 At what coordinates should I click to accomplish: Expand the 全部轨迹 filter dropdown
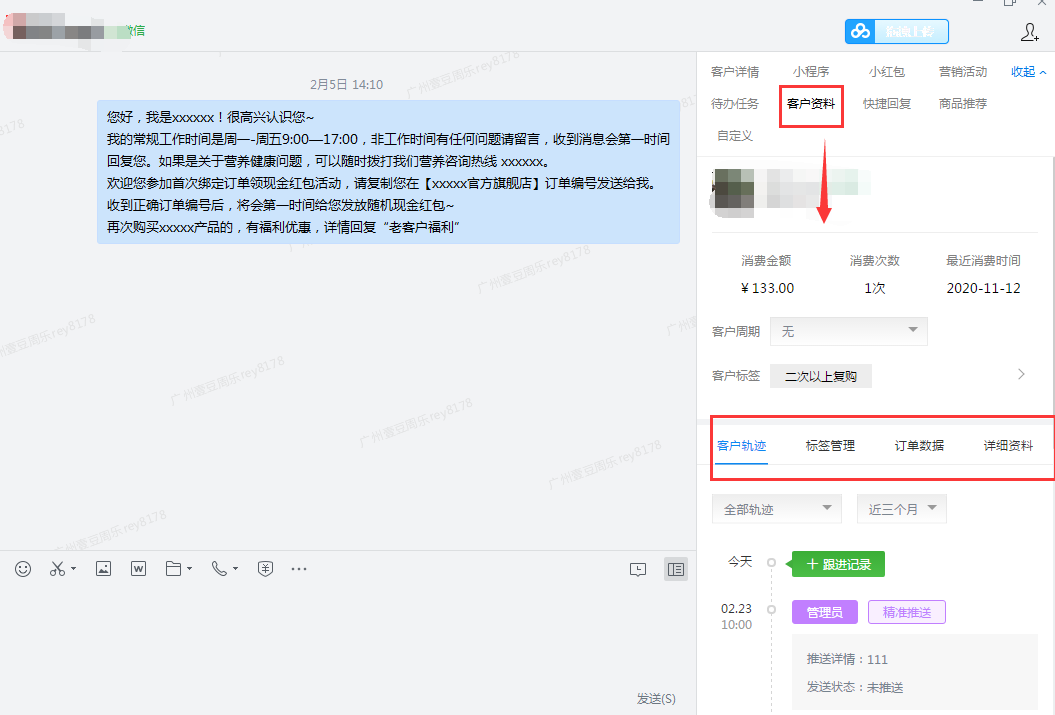click(x=776, y=509)
